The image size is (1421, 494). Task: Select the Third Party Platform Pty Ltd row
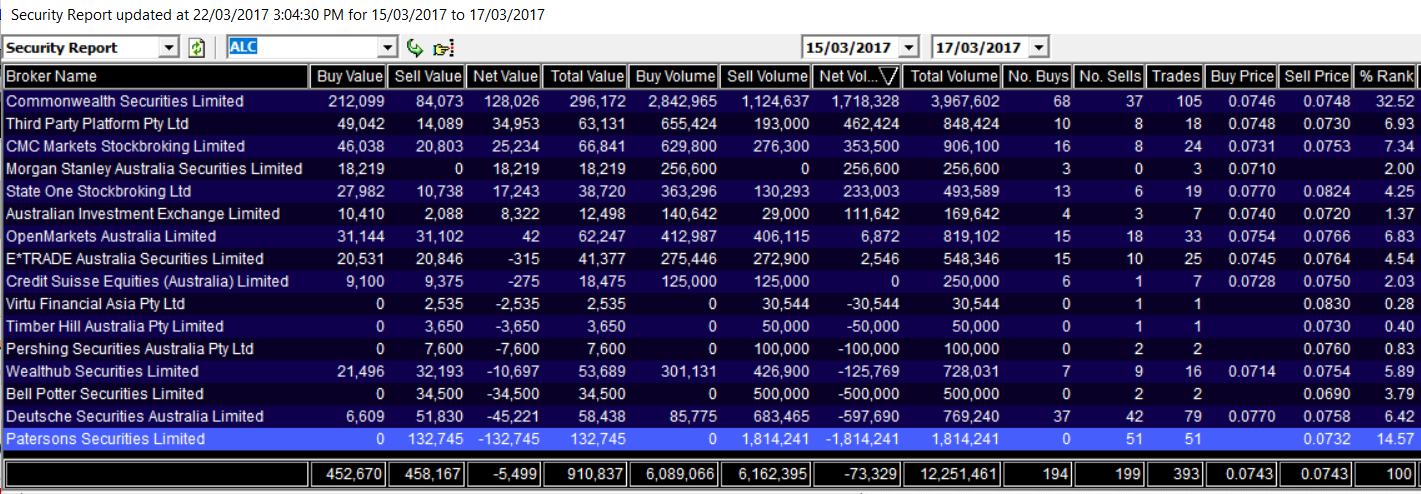pos(710,124)
